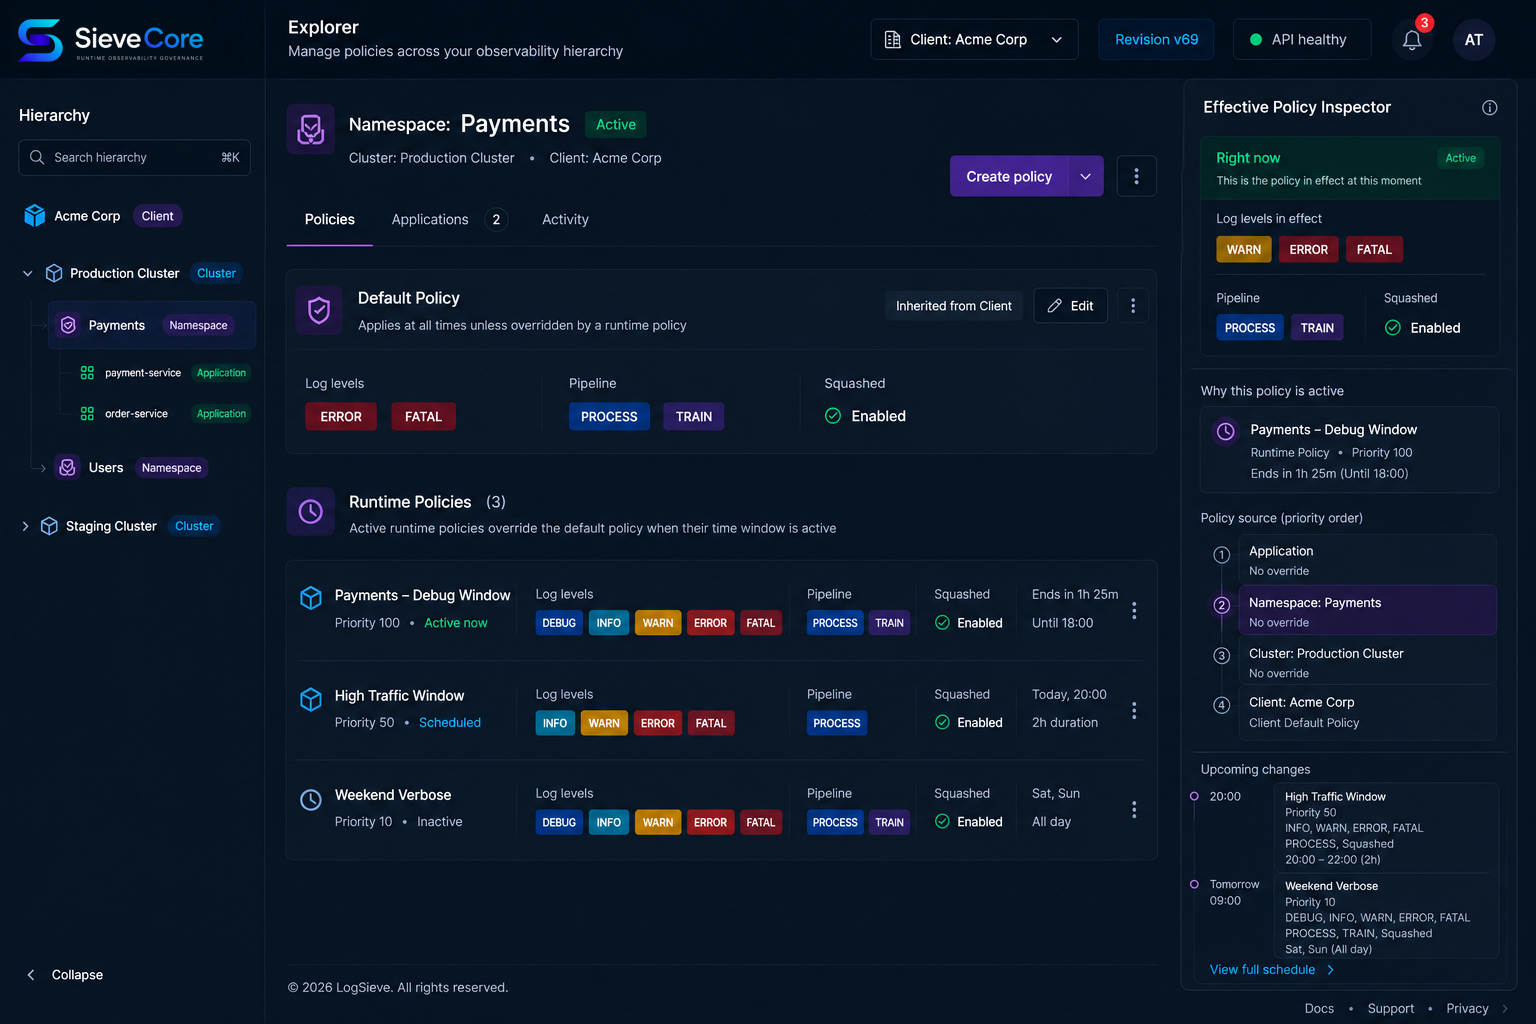Open the Client: Acme Corp dropdown
Viewport: 1536px width, 1024px height.
point(974,40)
